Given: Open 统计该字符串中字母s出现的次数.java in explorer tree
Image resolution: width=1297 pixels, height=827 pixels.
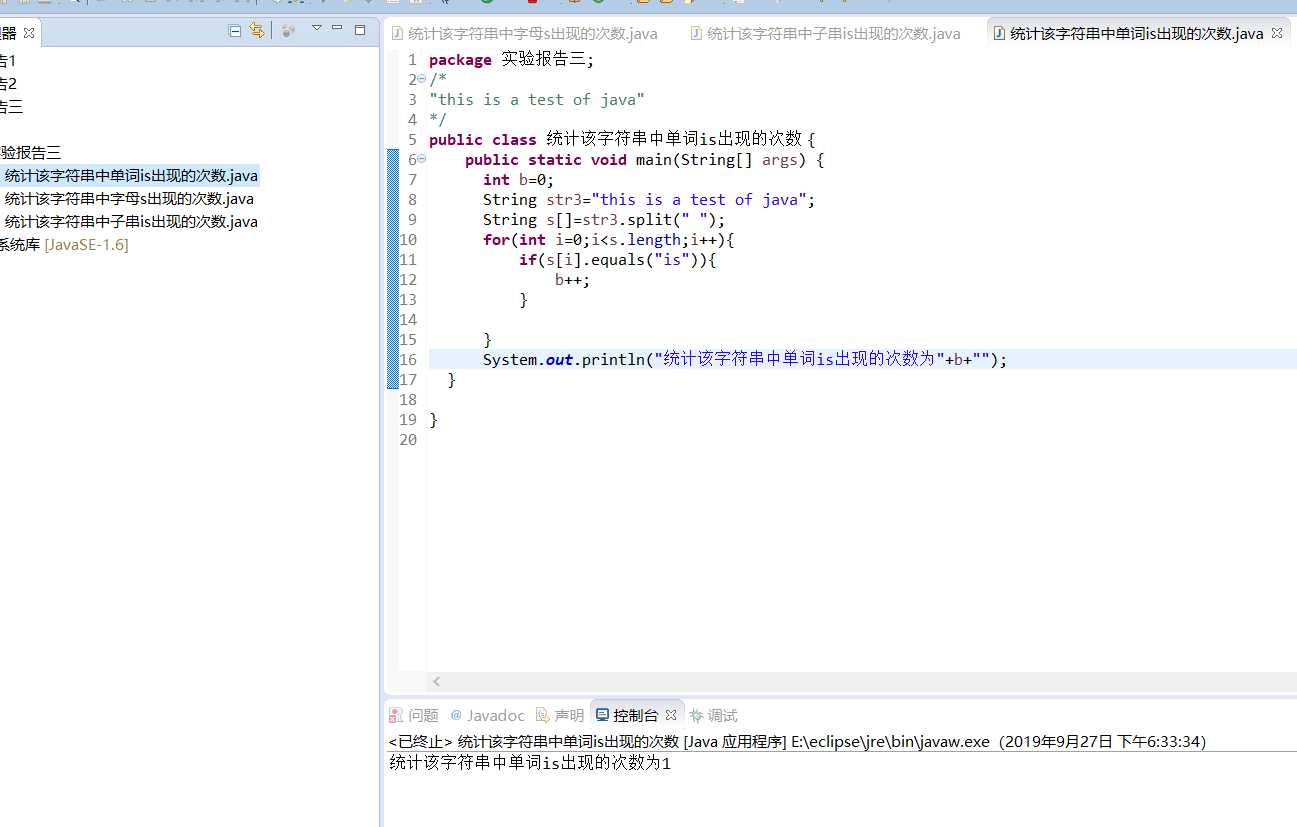Looking at the screenshot, I should [x=129, y=199].
